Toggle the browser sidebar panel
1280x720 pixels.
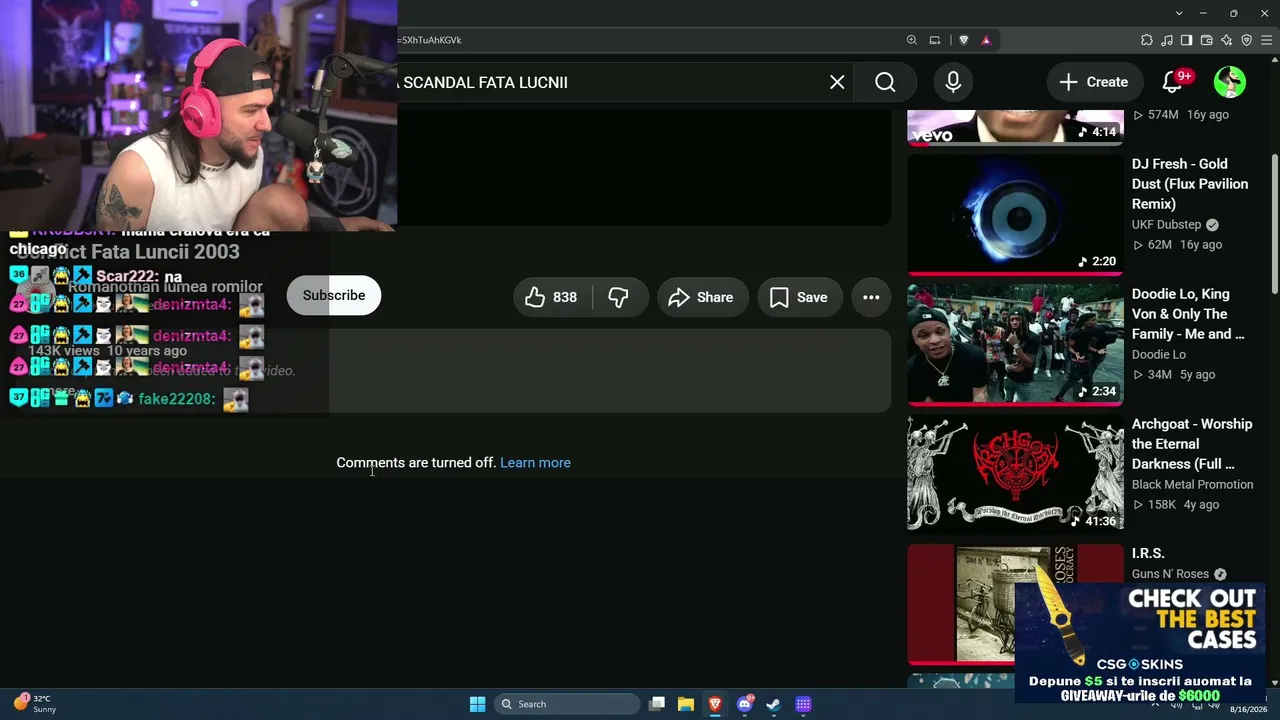click(1187, 40)
